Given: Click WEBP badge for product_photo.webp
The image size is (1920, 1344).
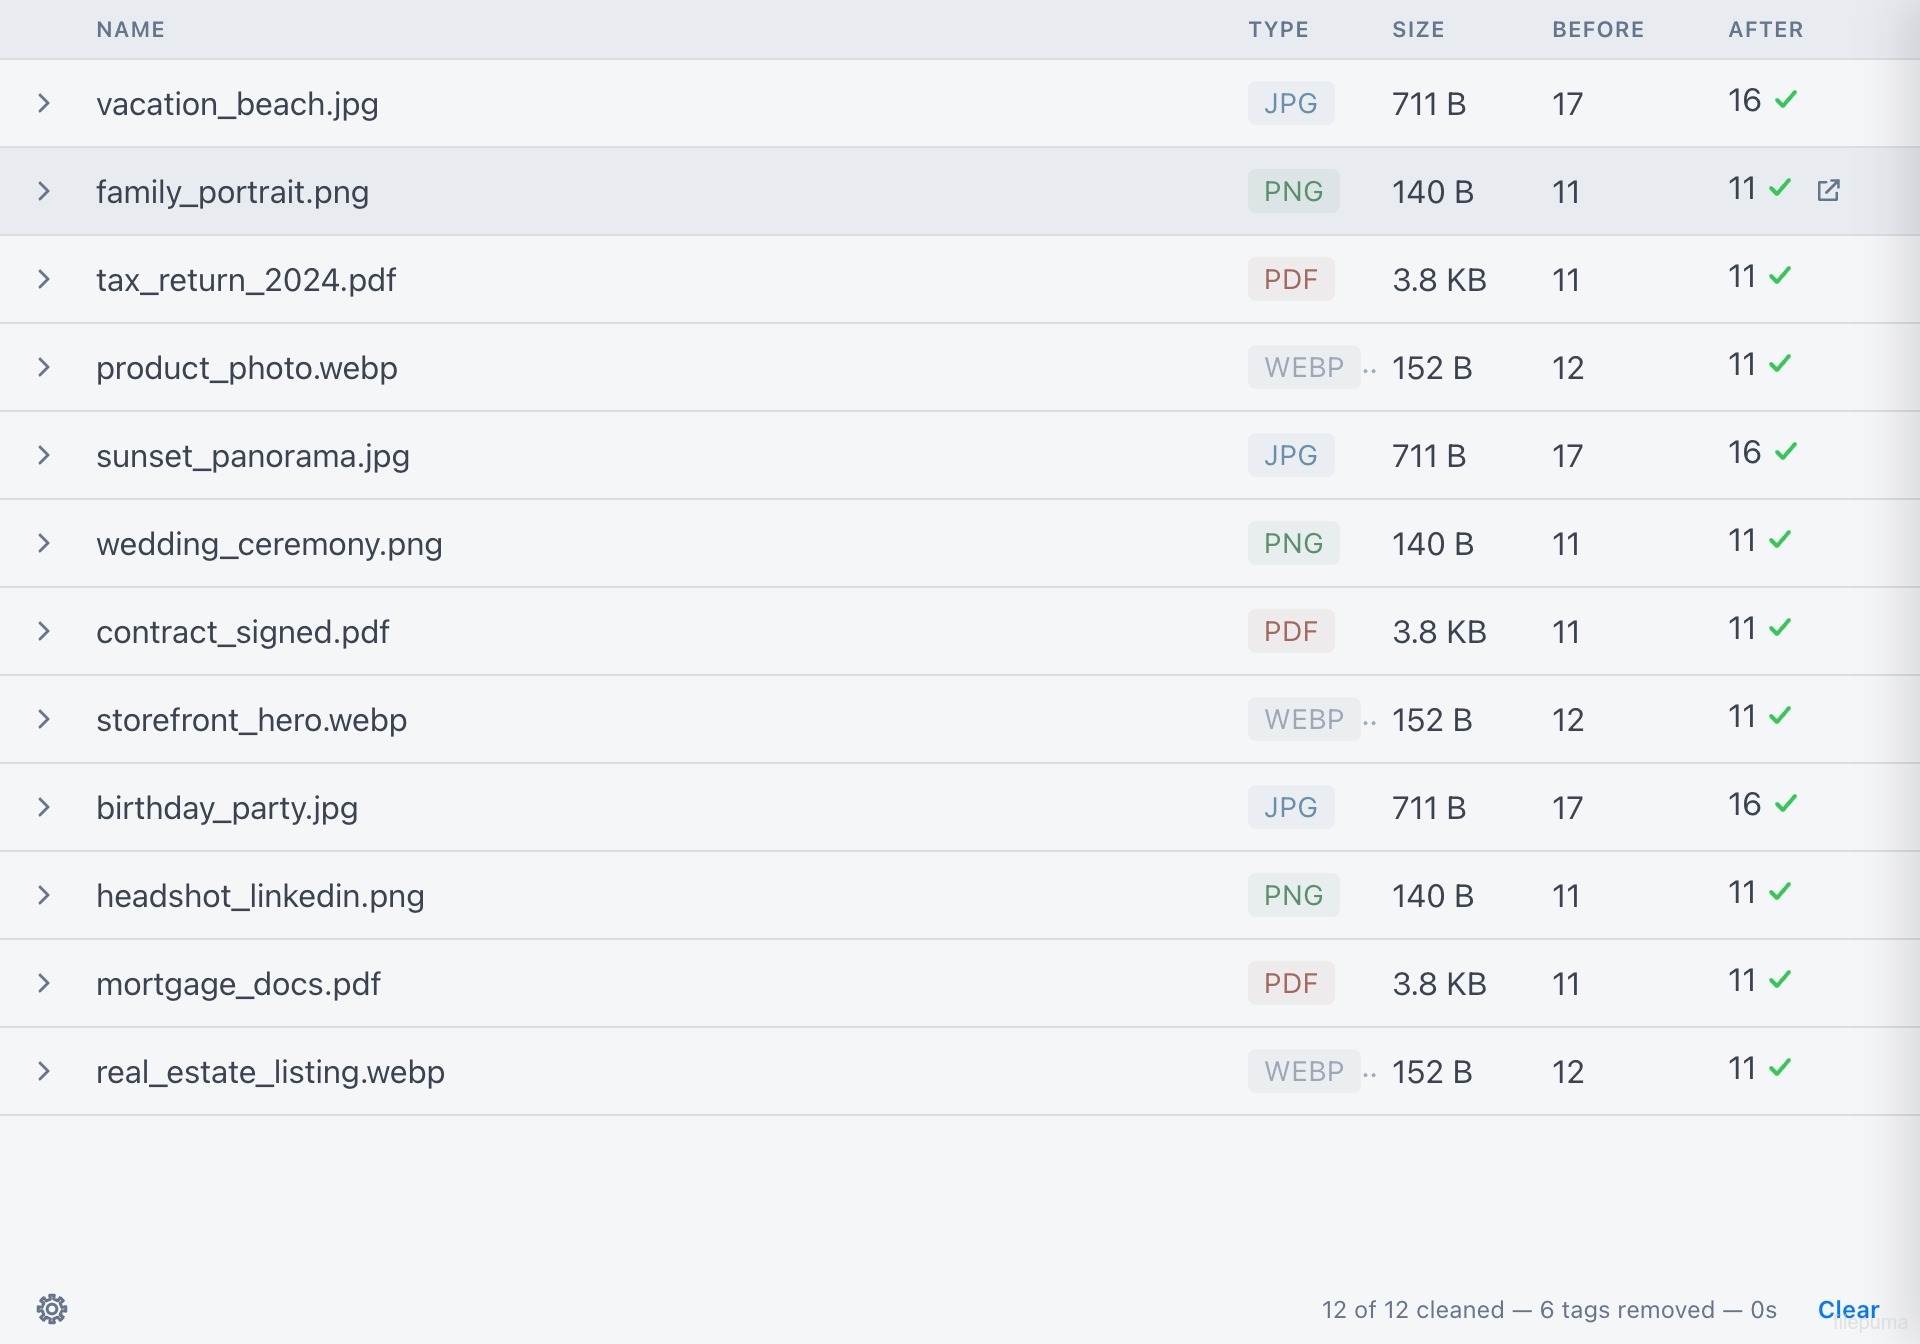Looking at the screenshot, I should coord(1304,367).
